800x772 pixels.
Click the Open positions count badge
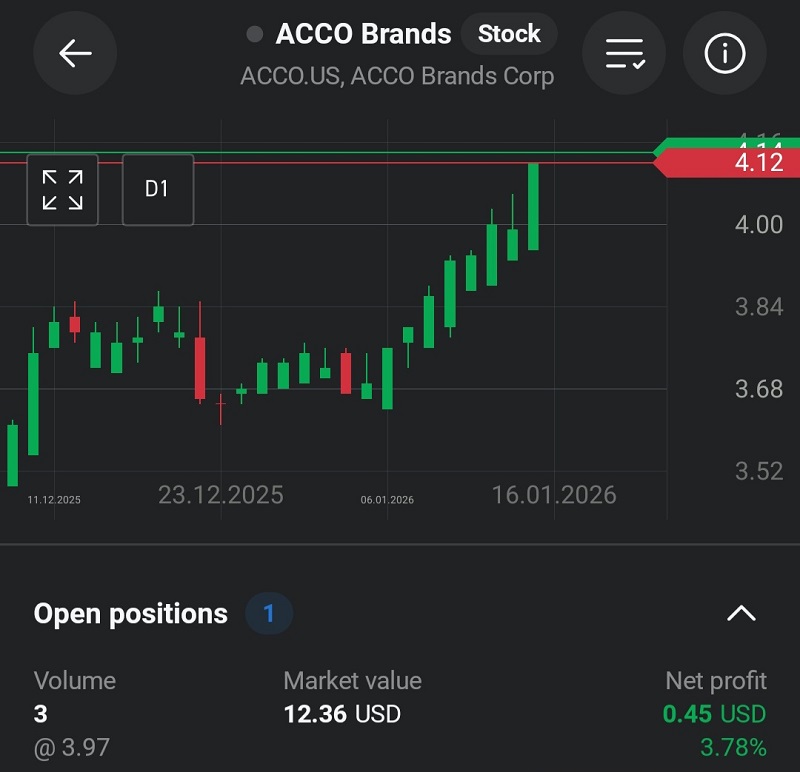[x=269, y=613]
